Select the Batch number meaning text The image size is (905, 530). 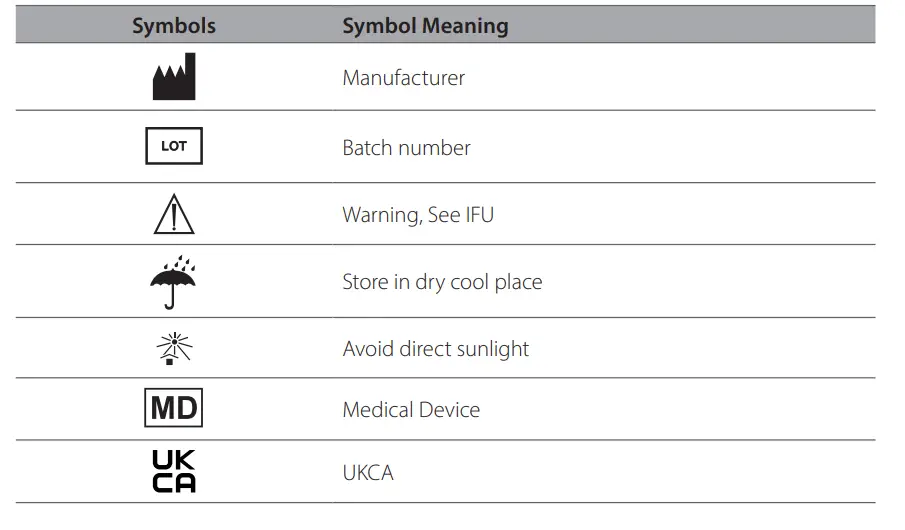406,148
